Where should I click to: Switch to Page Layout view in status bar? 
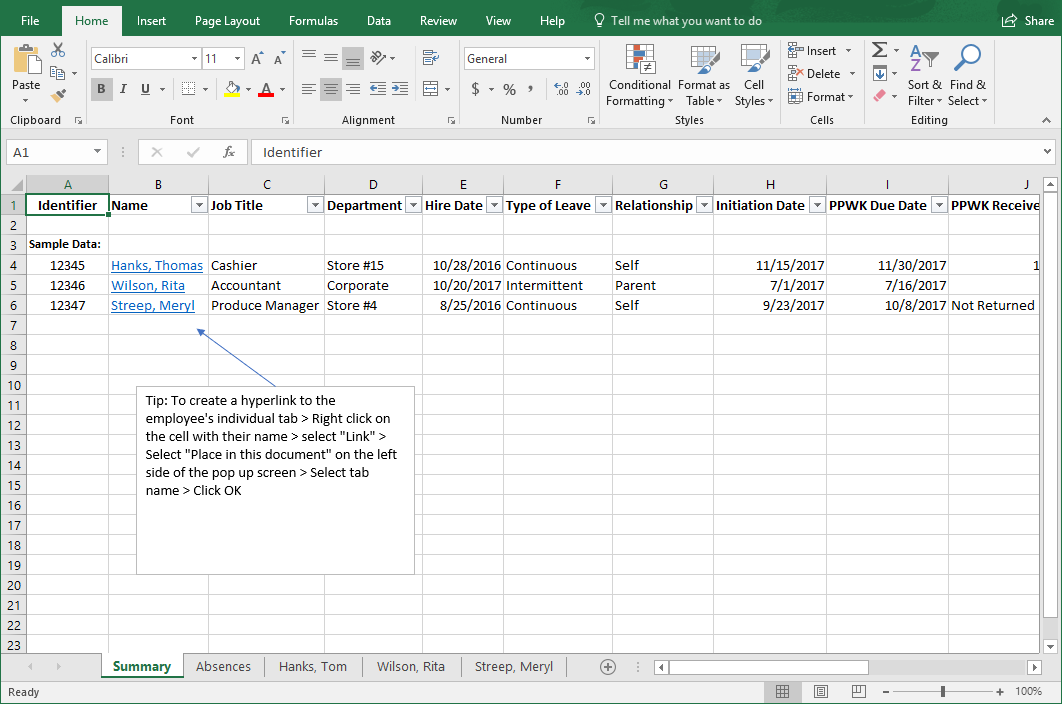pos(820,692)
